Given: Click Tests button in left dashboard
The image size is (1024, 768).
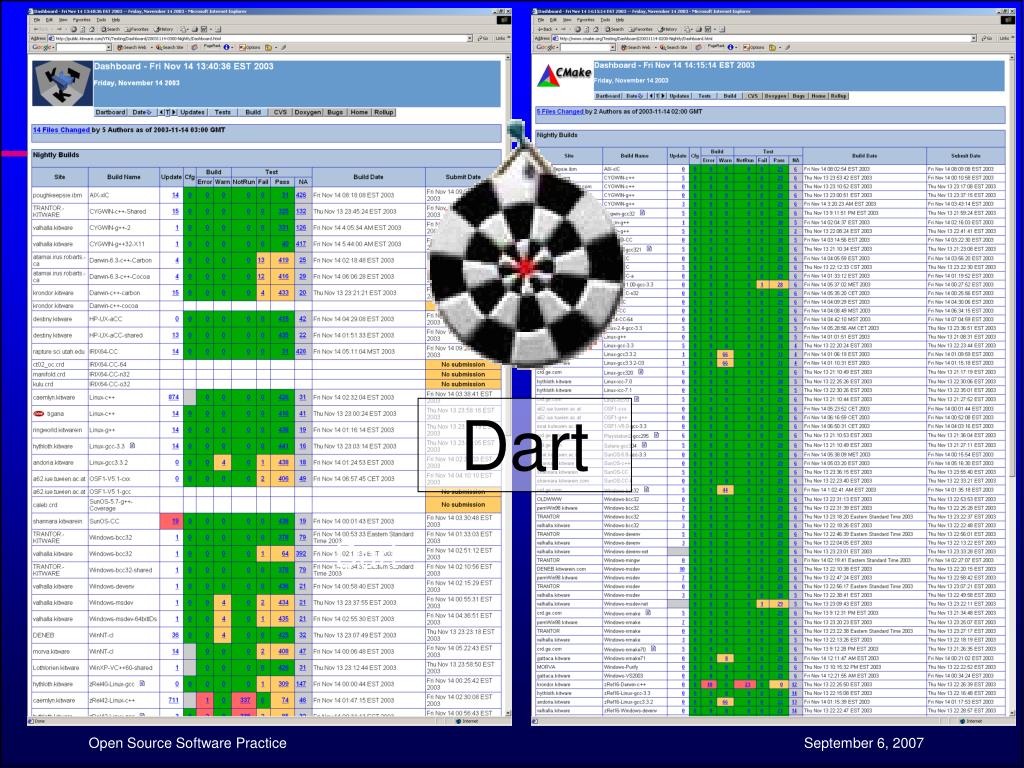Looking at the screenshot, I should click(x=222, y=112).
